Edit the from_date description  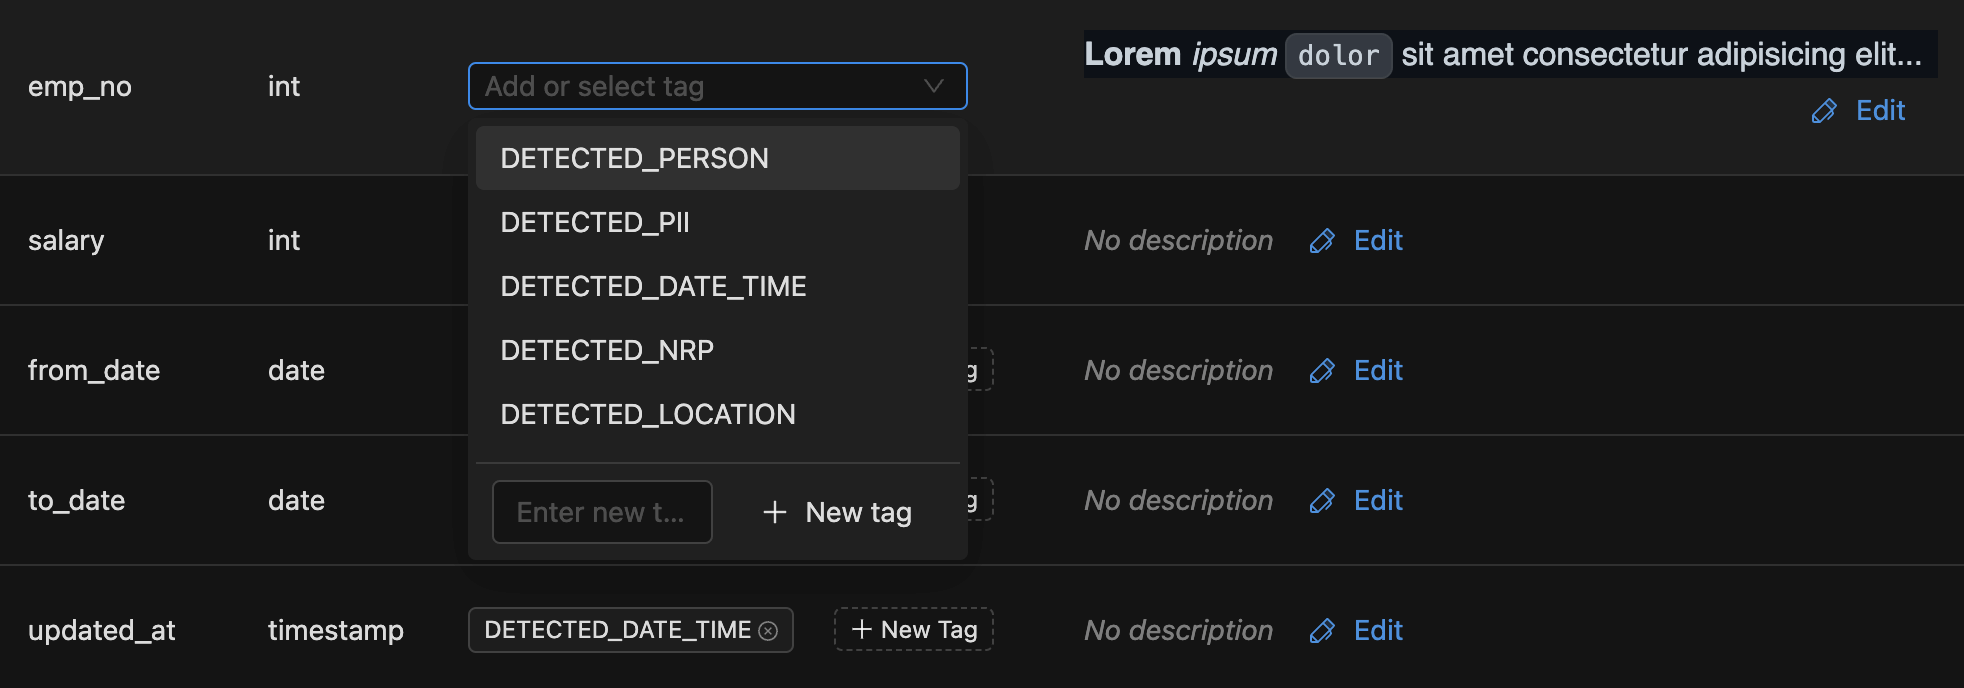click(x=1356, y=370)
